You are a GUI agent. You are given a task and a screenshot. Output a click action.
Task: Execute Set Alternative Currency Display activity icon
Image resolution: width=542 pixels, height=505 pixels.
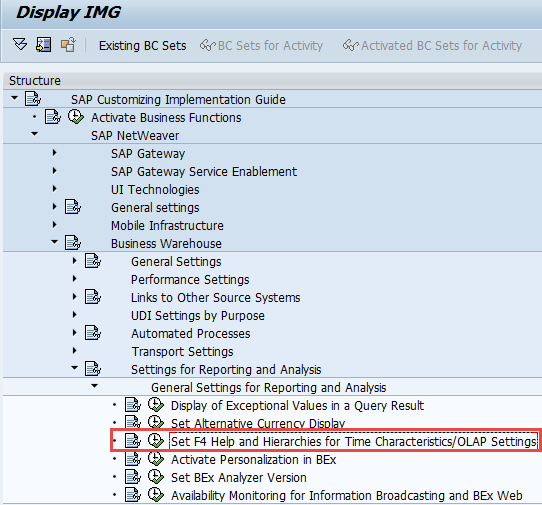pos(156,422)
